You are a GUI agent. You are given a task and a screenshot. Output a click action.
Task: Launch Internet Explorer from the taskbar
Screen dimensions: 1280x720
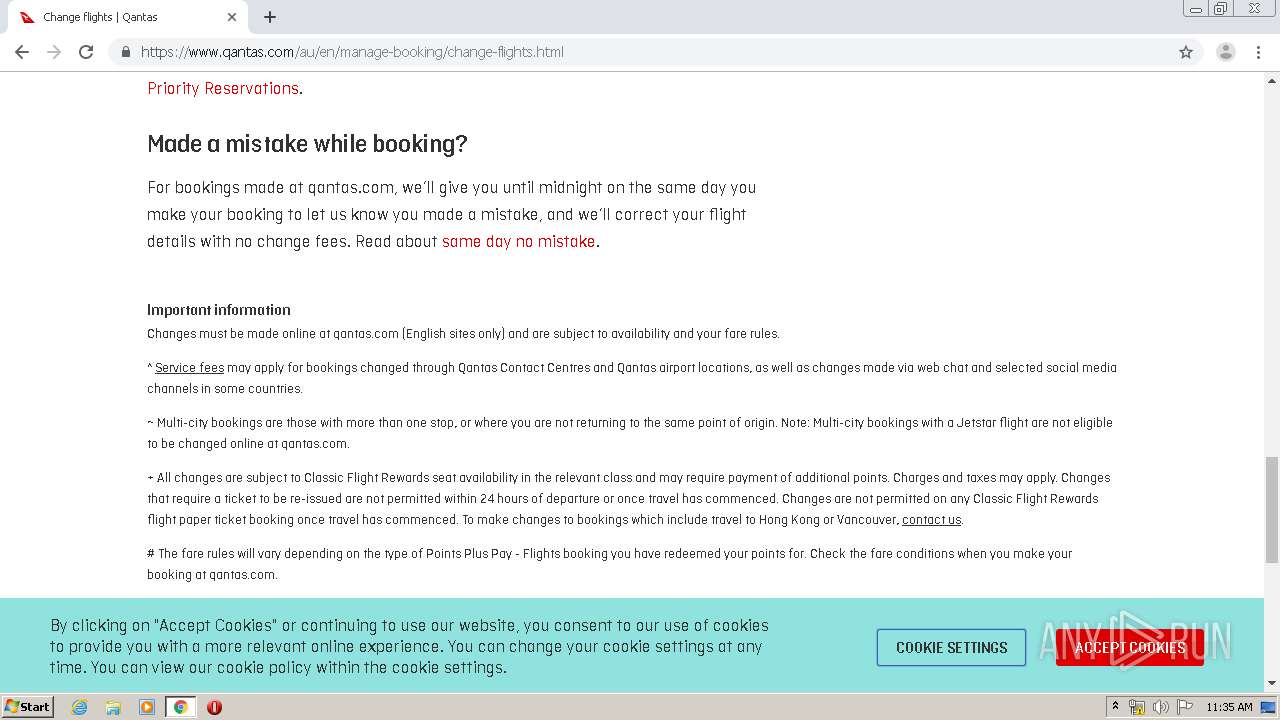79,707
